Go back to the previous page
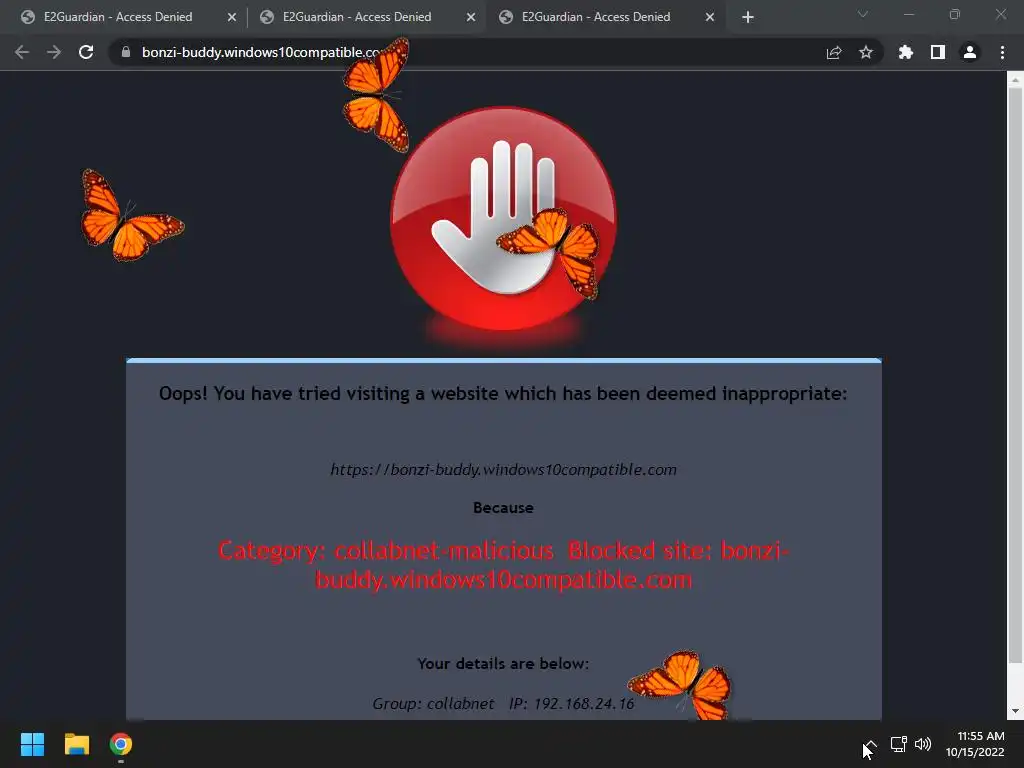This screenshot has height=768, width=1024. click(x=22, y=52)
